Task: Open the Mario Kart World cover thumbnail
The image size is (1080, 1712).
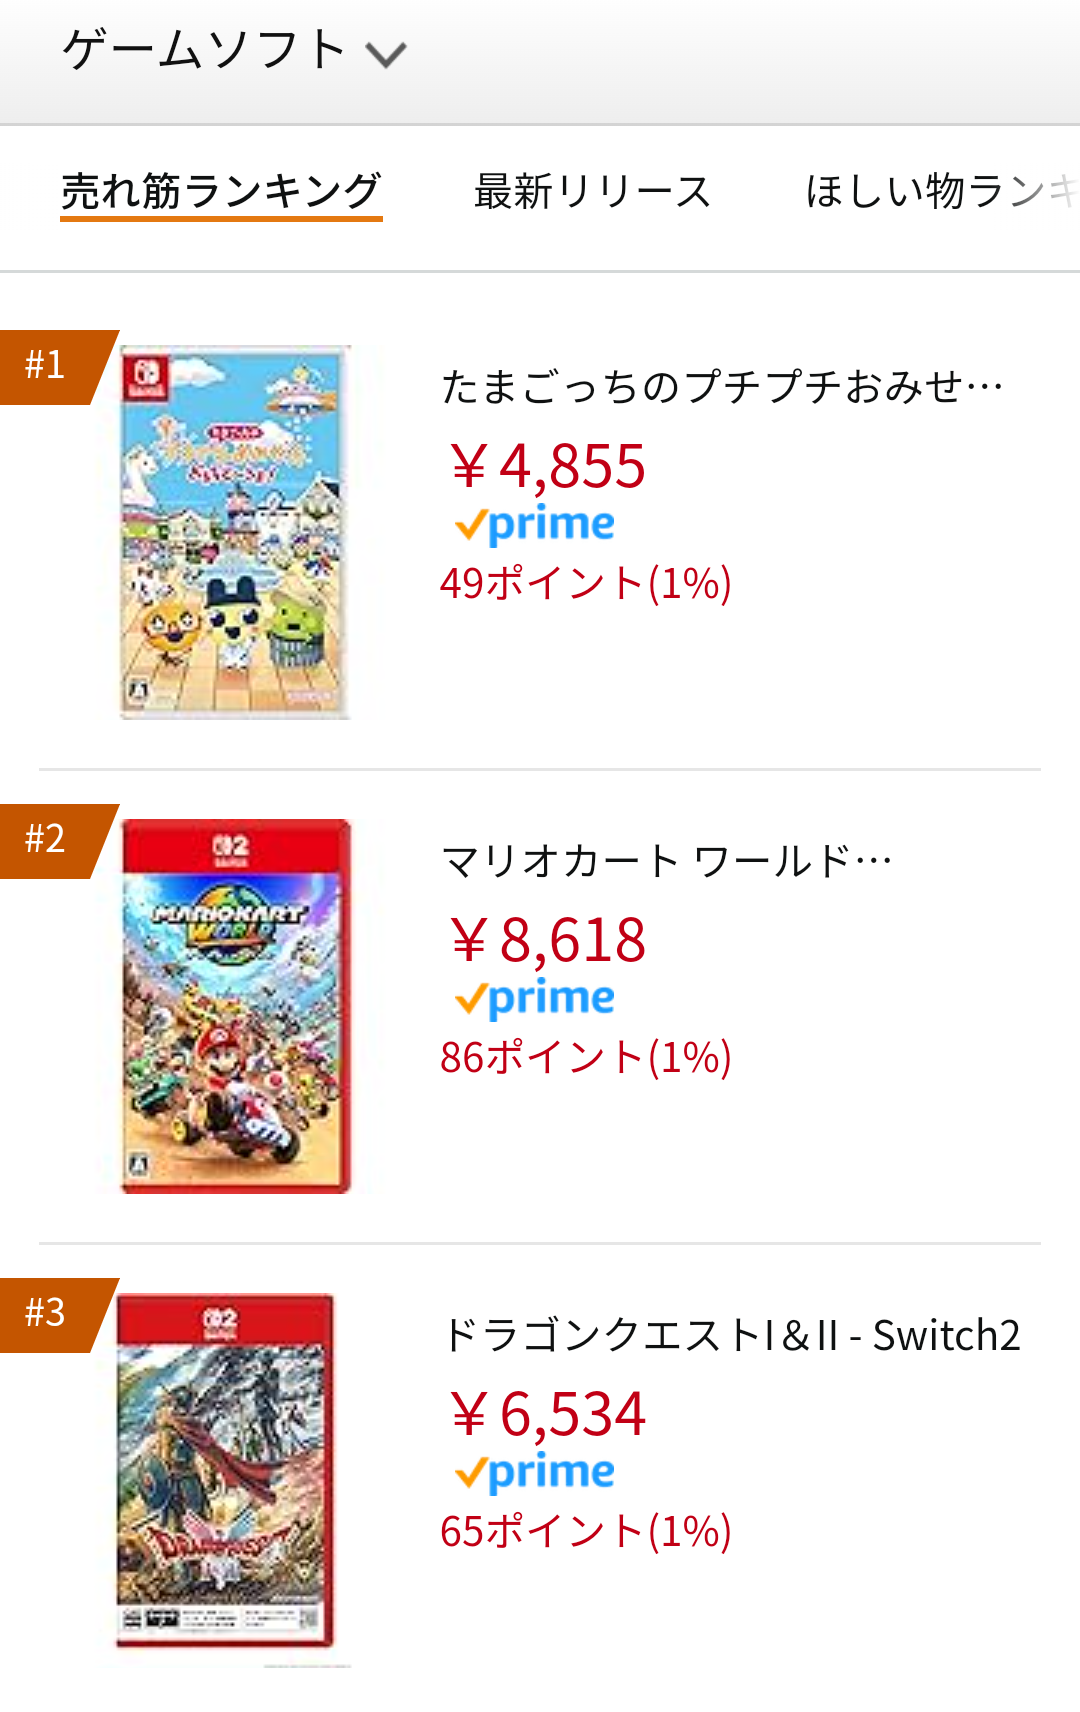Action: (236, 1006)
